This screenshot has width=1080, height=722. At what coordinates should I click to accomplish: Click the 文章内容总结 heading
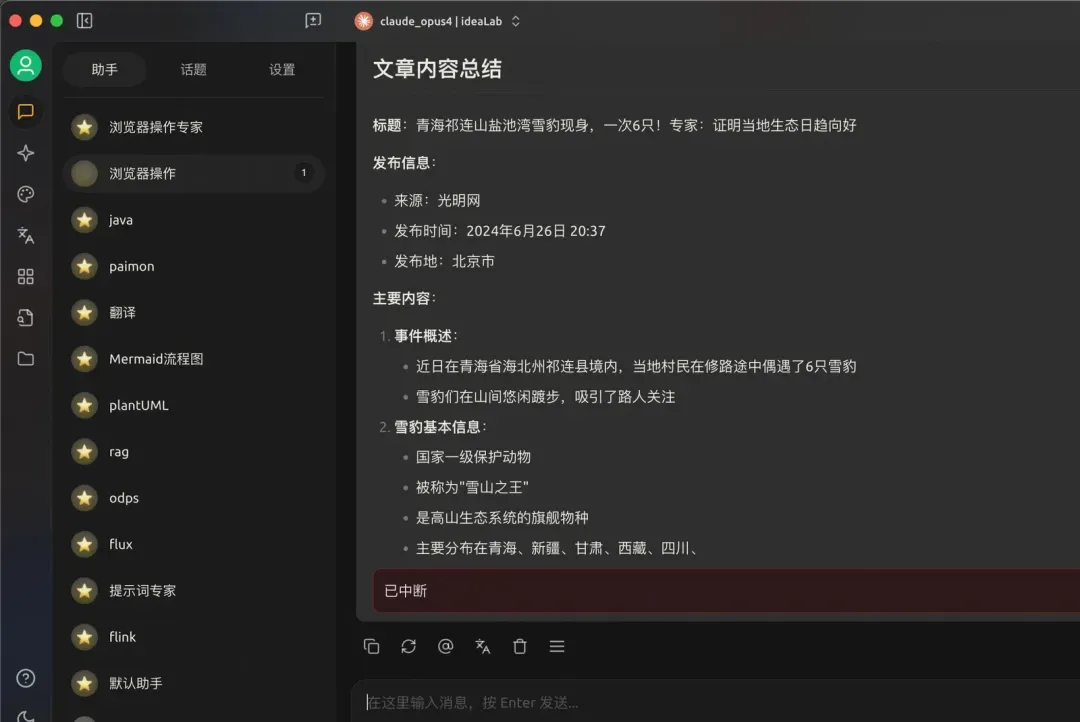click(x=437, y=69)
